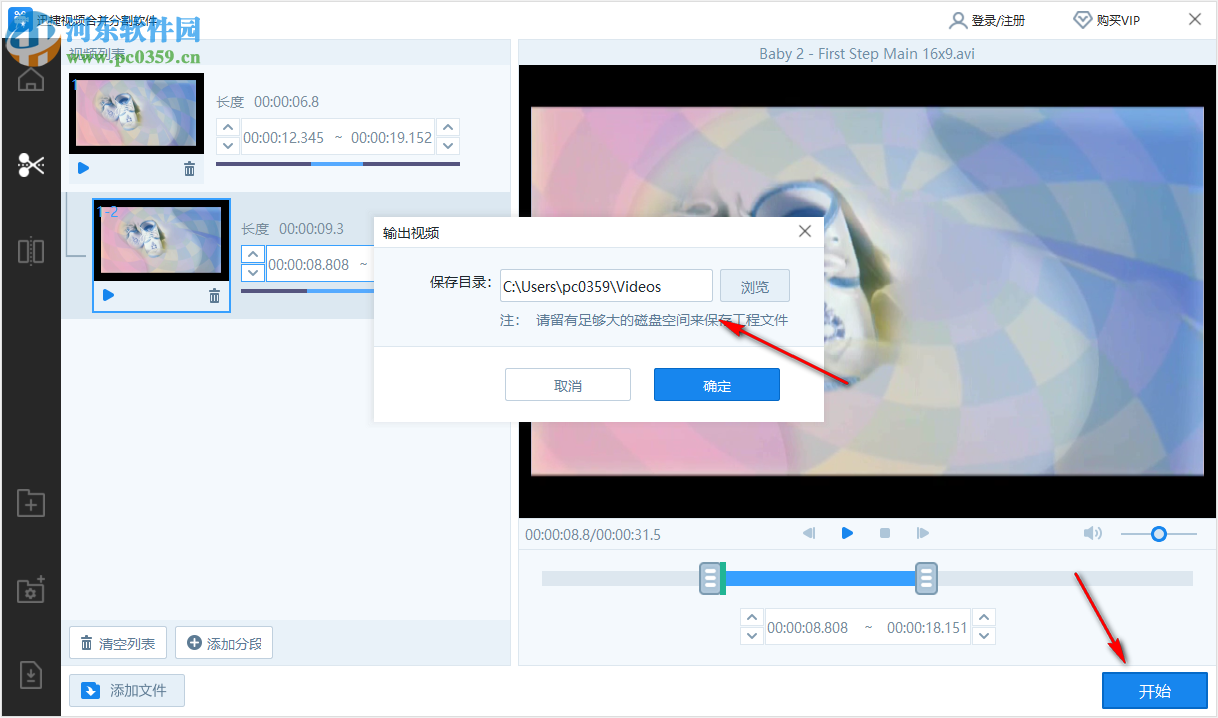Click 添加文件 add file button

(127, 690)
